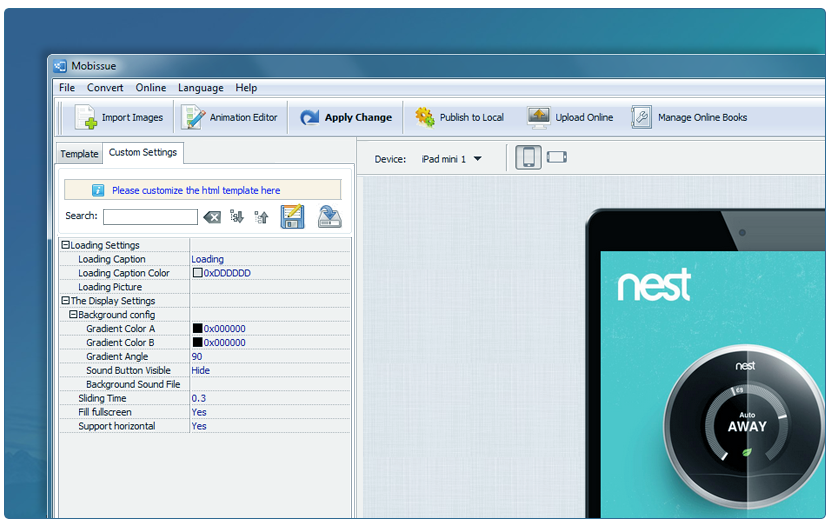Select the Sliding Time label row
Image resolution: width=831 pixels, height=527 pixels.
click(x=102, y=398)
